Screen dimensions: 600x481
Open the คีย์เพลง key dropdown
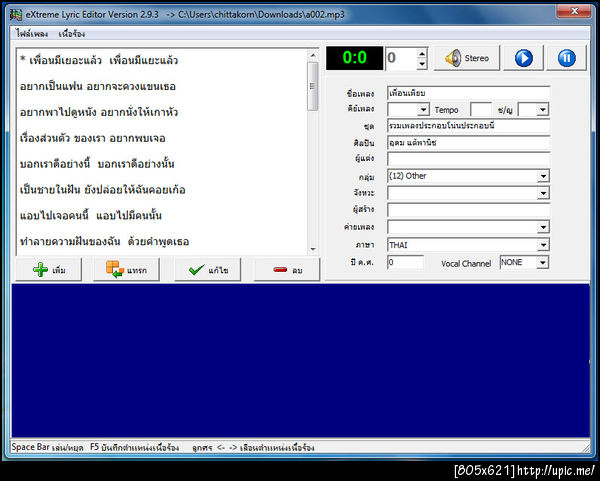pyautogui.click(x=423, y=110)
